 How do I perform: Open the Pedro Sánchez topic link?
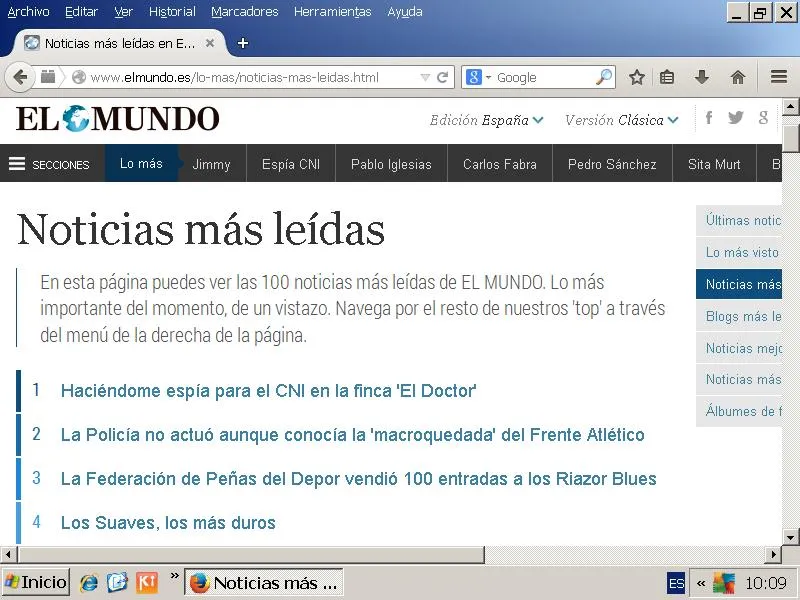tap(612, 164)
